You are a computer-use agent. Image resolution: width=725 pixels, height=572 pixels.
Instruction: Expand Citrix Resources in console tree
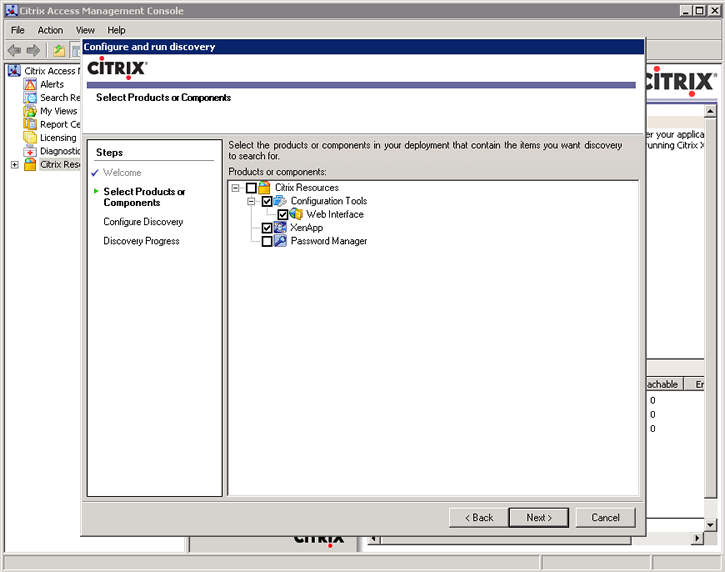click(x=14, y=165)
